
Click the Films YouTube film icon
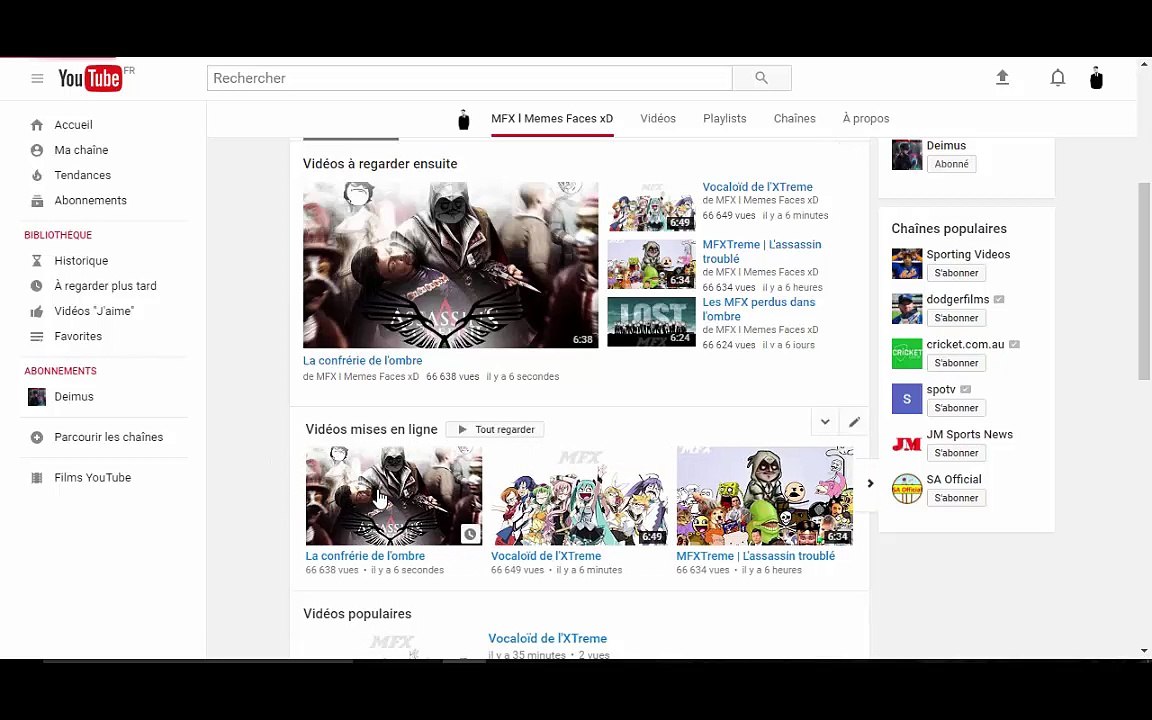point(37,478)
